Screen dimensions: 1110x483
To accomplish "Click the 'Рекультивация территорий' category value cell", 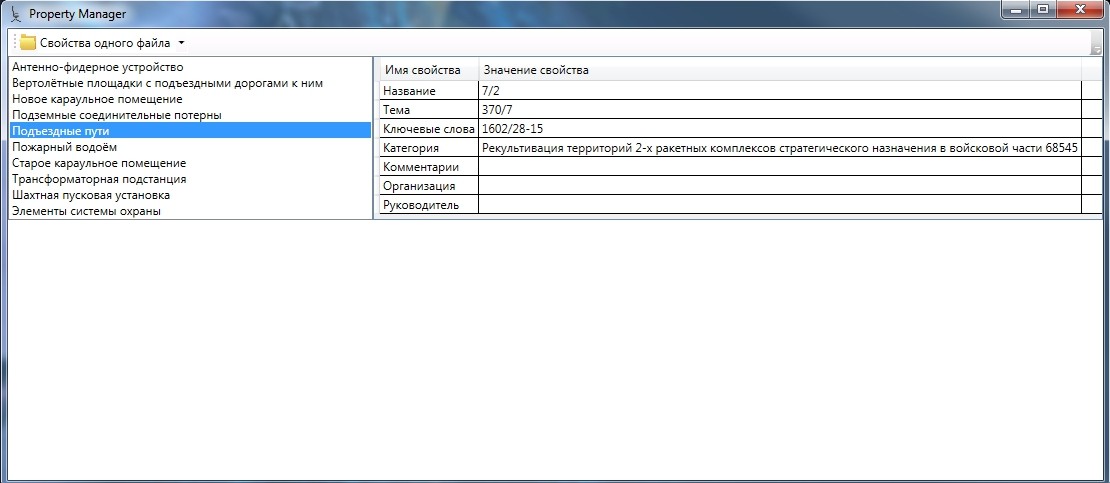I will pos(780,148).
